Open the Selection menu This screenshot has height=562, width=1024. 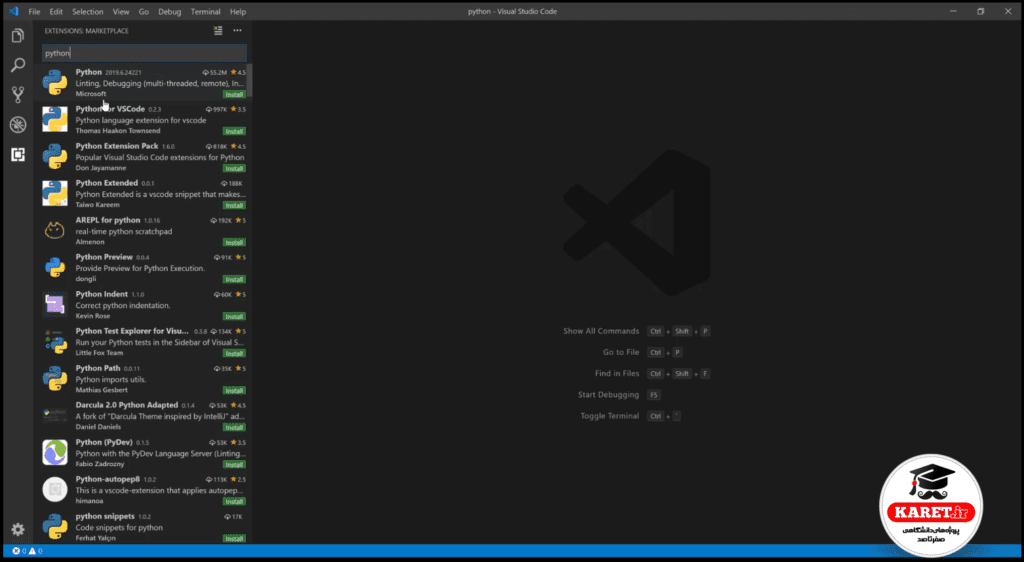pyautogui.click(x=88, y=12)
